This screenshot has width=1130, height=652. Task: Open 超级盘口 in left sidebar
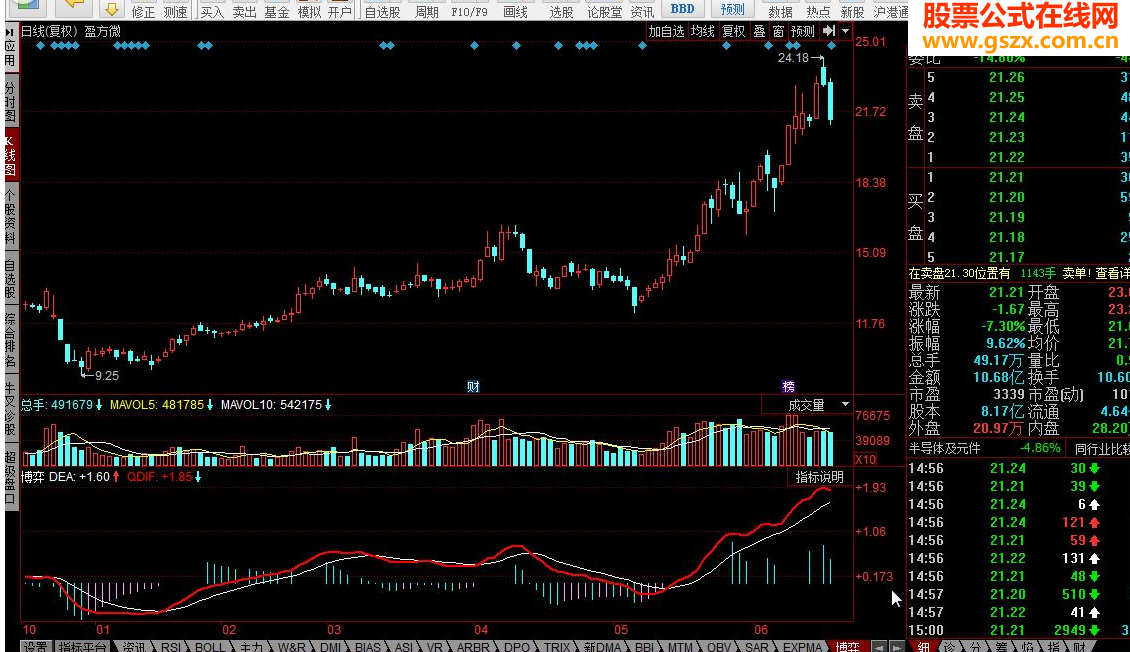pos(10,477)
